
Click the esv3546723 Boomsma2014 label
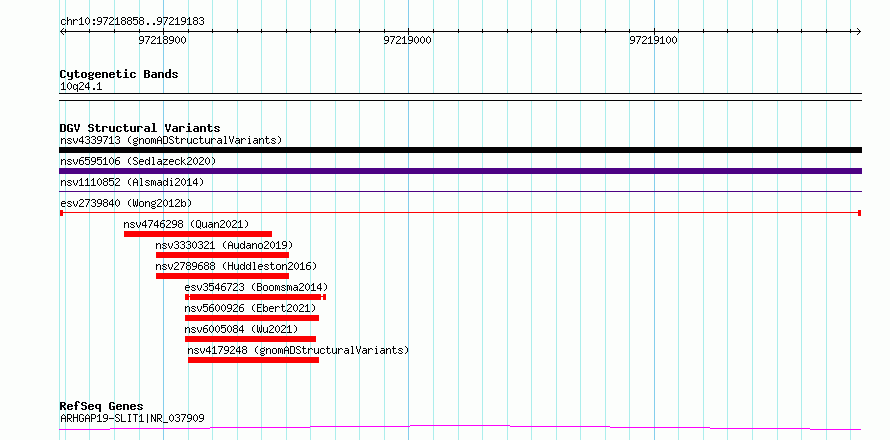point(256,287)
